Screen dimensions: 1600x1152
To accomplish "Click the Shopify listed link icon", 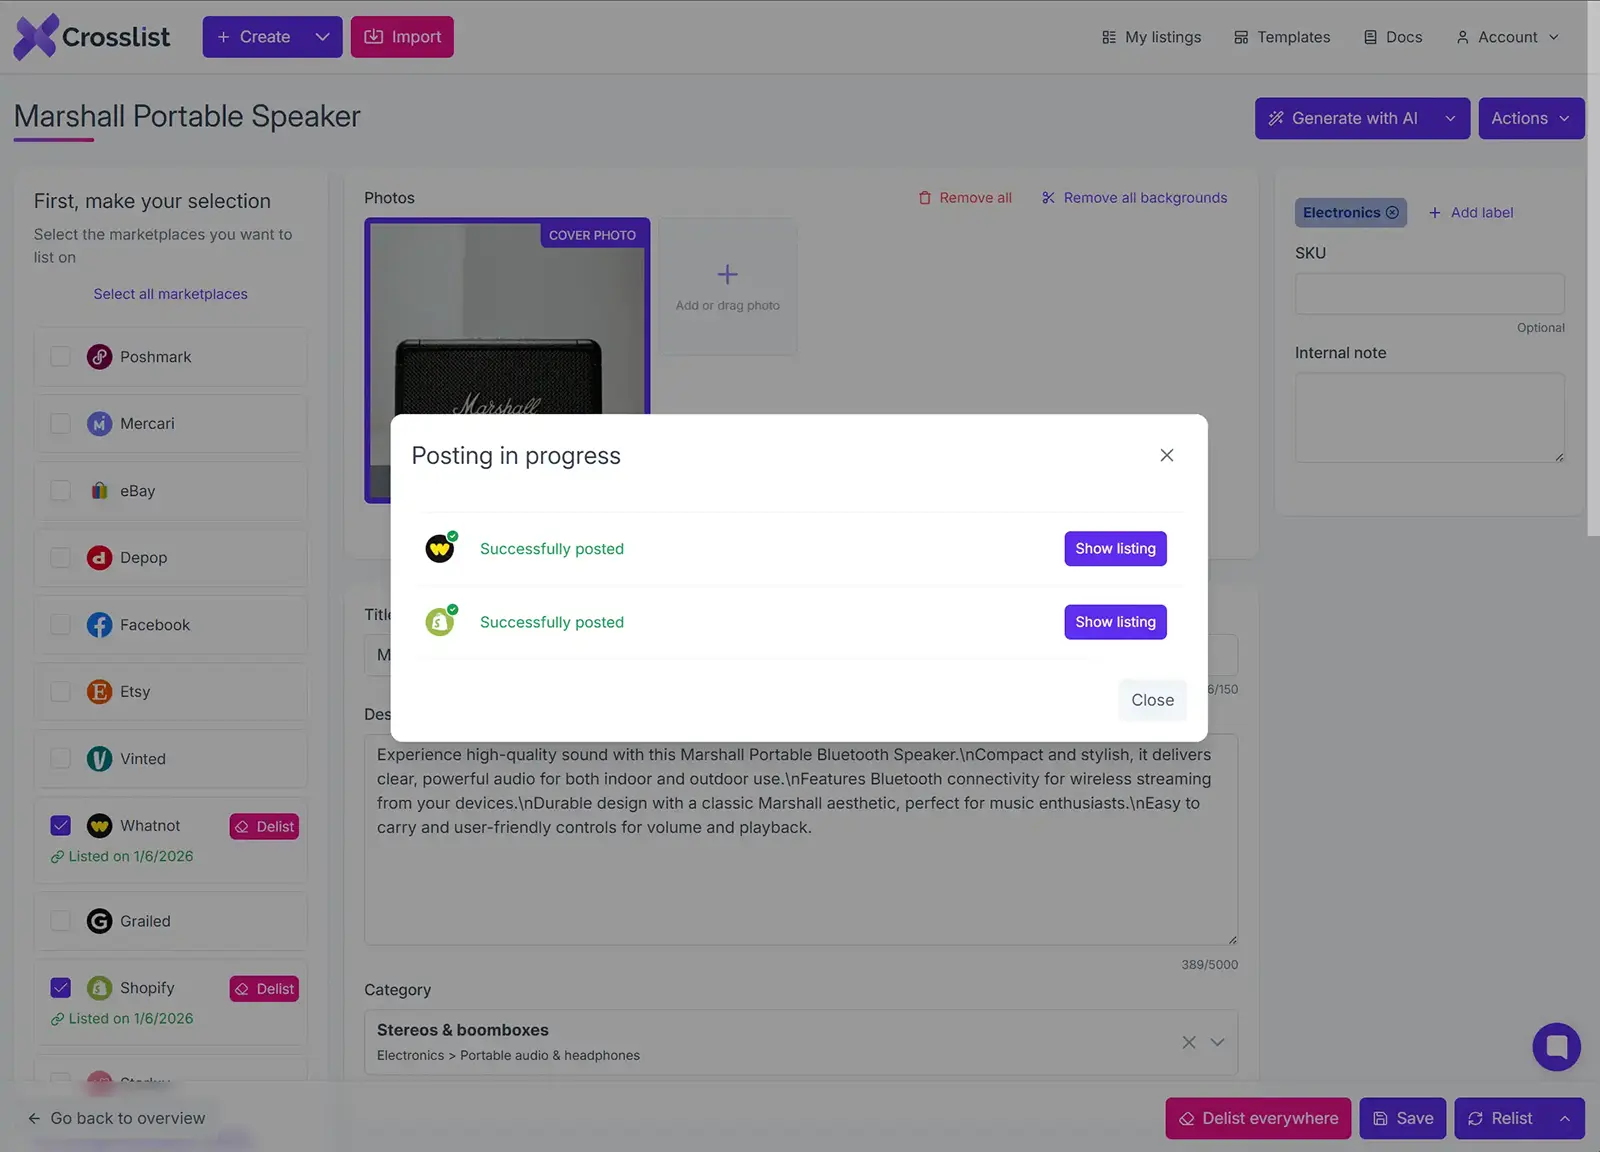I will click(57, 1019).
